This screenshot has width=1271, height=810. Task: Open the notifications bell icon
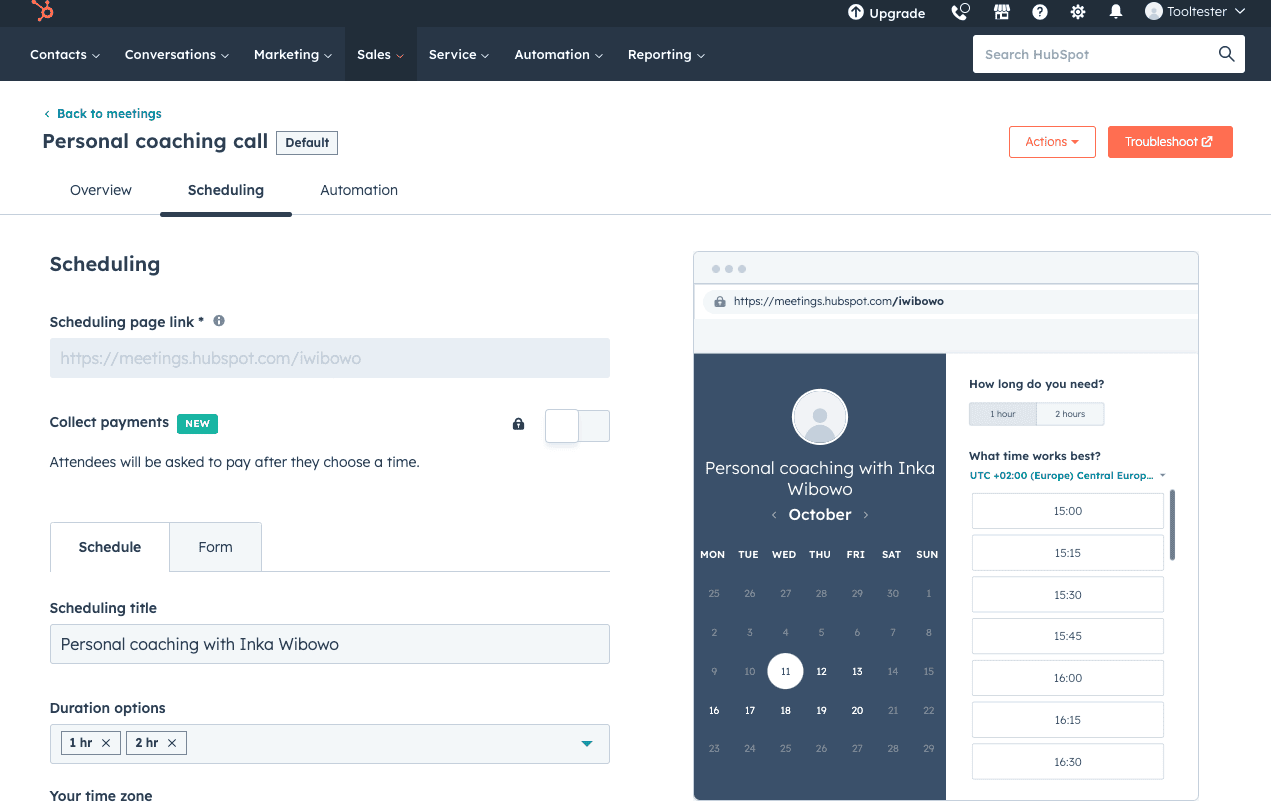[x=1116, y=12]
